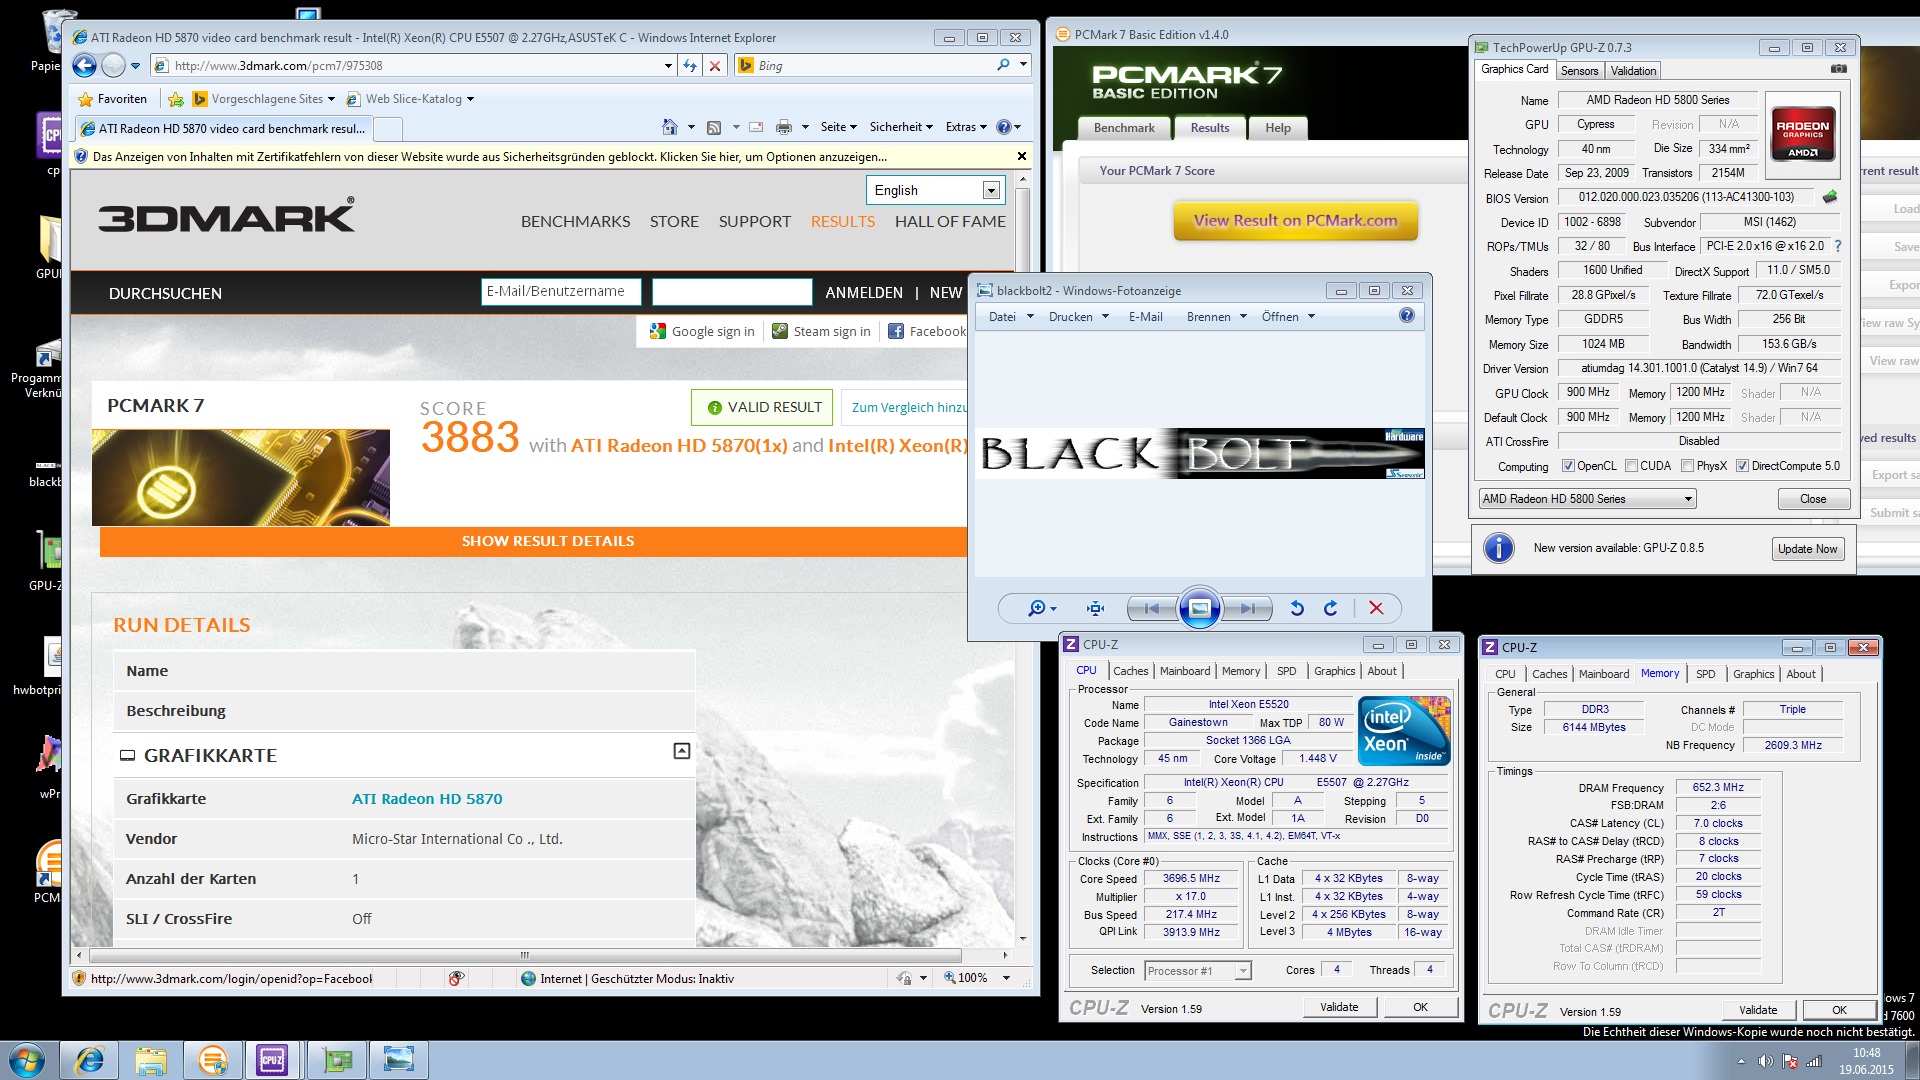Click the red stop loading icon in IE
The height and width of the screenshot is (1080, 1920).
tap(715, 66)
